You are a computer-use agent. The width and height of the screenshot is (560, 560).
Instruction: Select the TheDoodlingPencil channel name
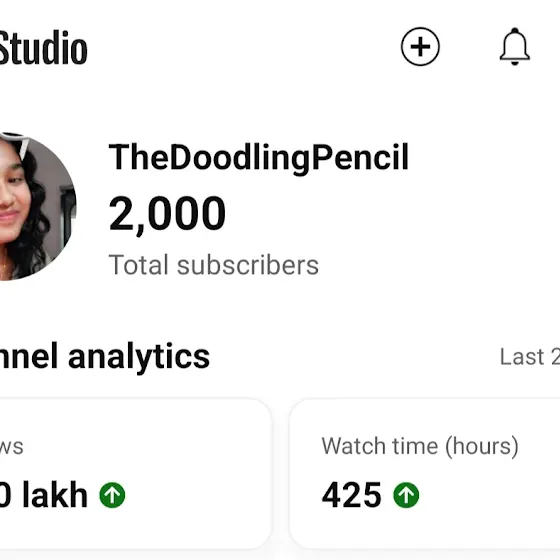point(259,158)
